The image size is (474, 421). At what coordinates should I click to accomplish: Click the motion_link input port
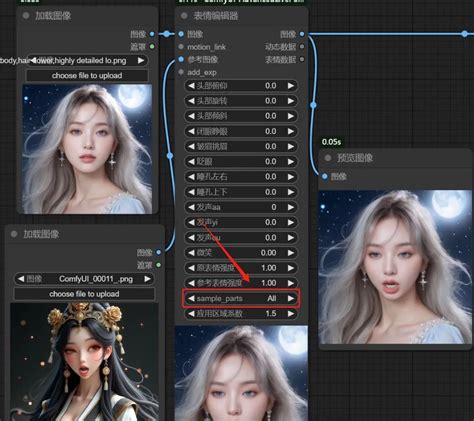pos(181,47)
